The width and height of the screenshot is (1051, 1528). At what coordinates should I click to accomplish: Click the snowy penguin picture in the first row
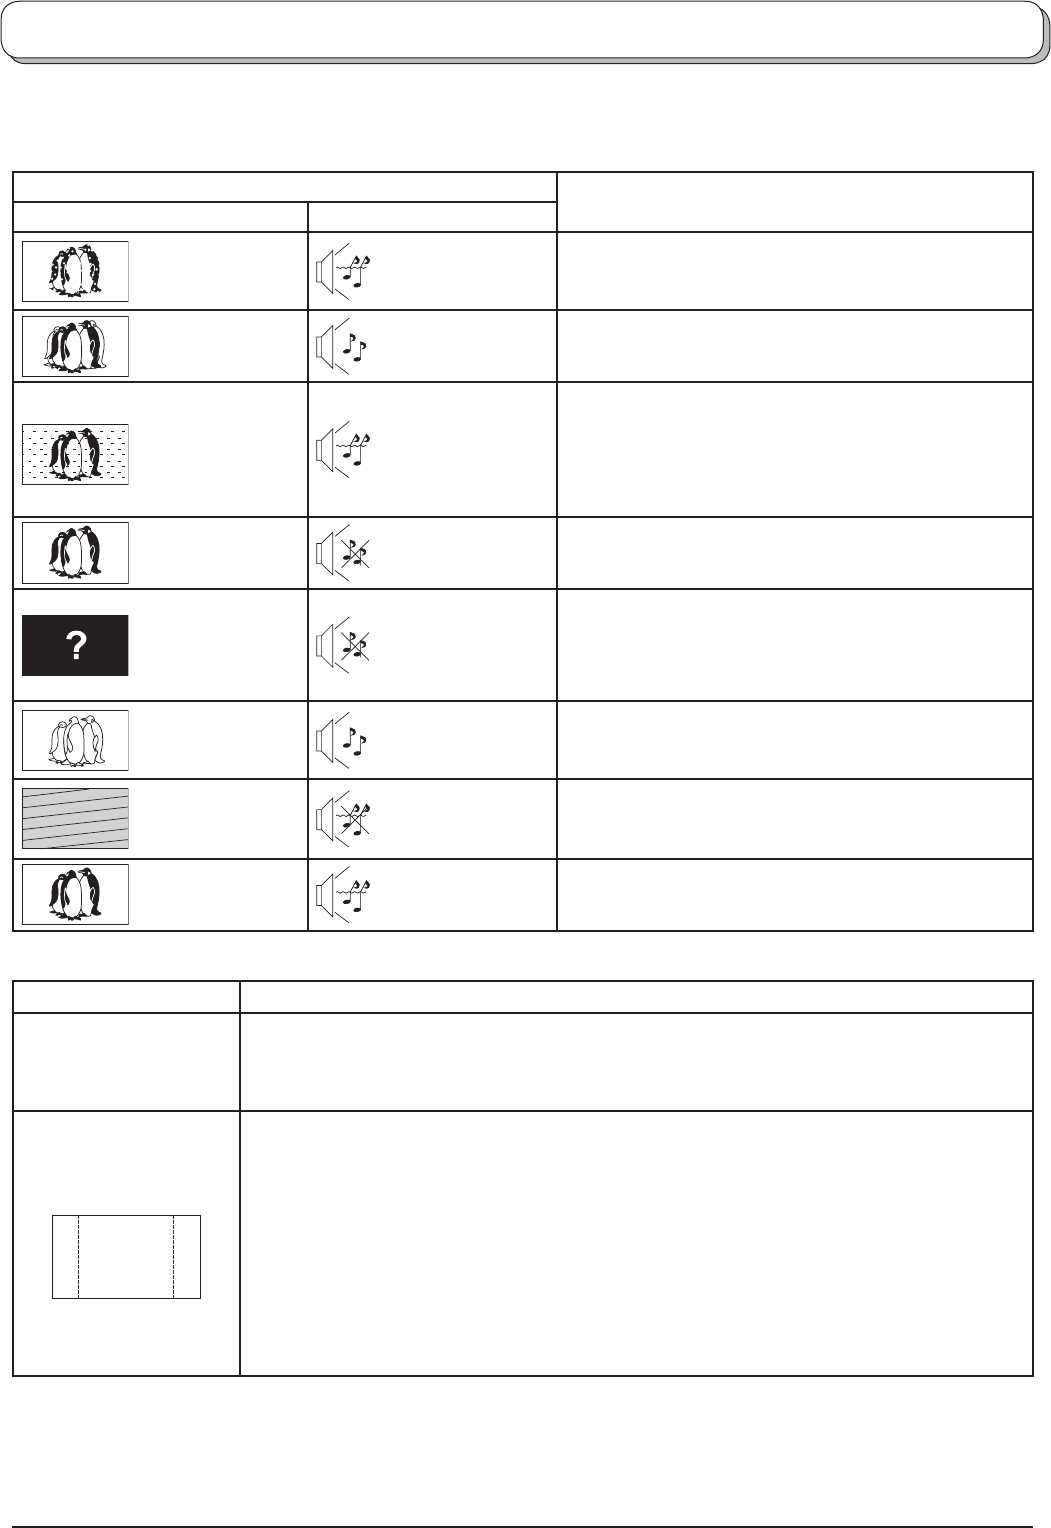click(x=76, y=271)
